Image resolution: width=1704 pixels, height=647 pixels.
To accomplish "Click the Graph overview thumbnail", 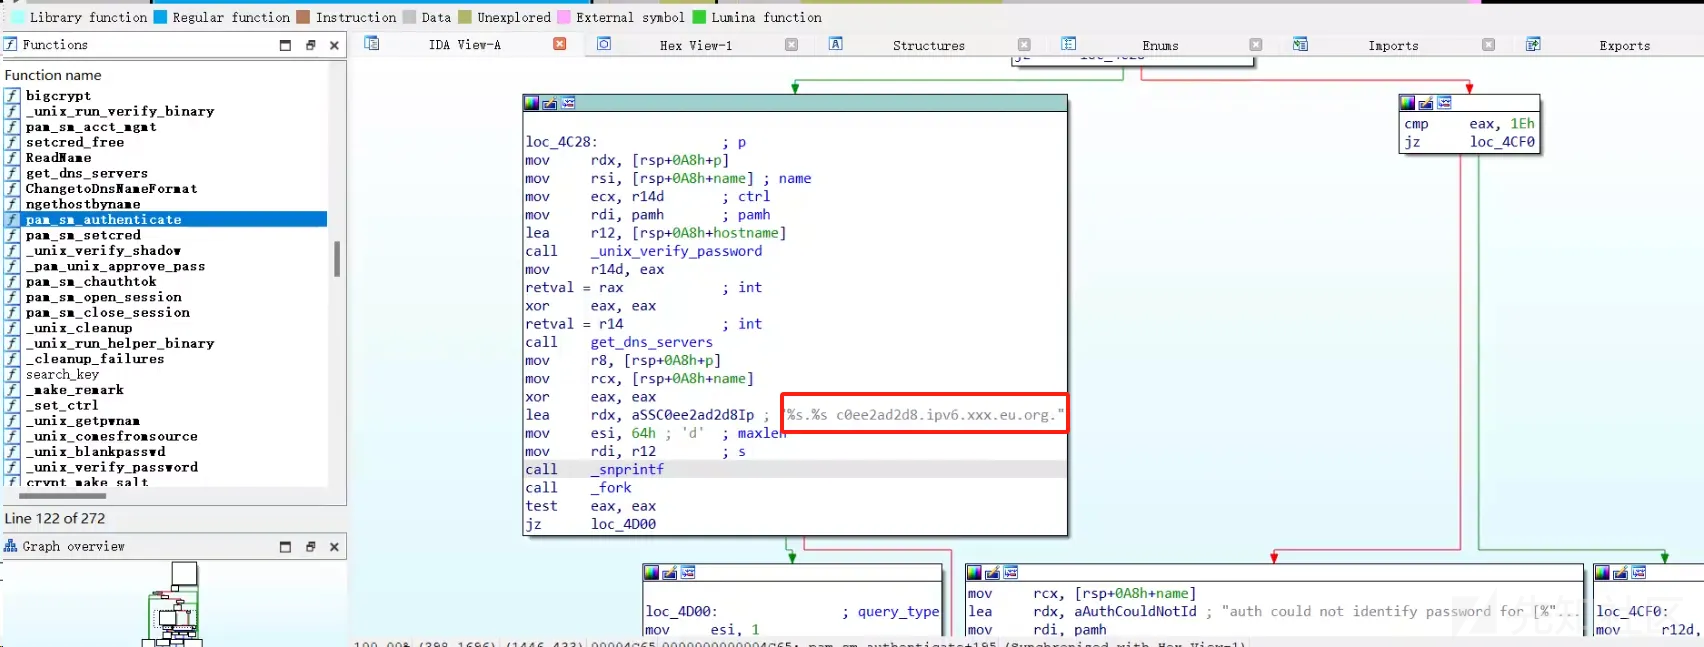I will tap(174, 603).
